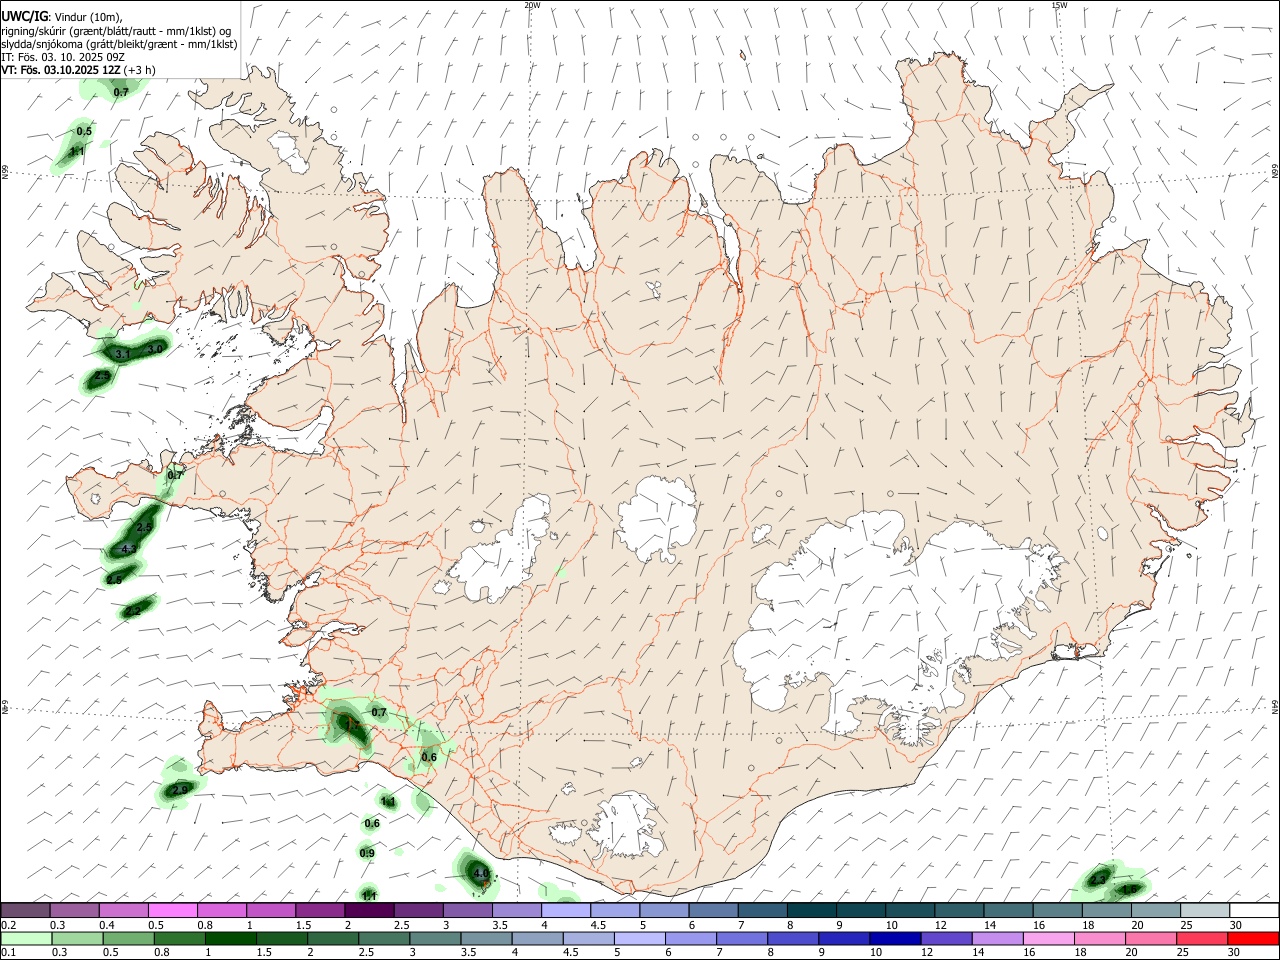Select the '30' tick label on rain legend
1280x960 pixels.
coord(1236,953)
